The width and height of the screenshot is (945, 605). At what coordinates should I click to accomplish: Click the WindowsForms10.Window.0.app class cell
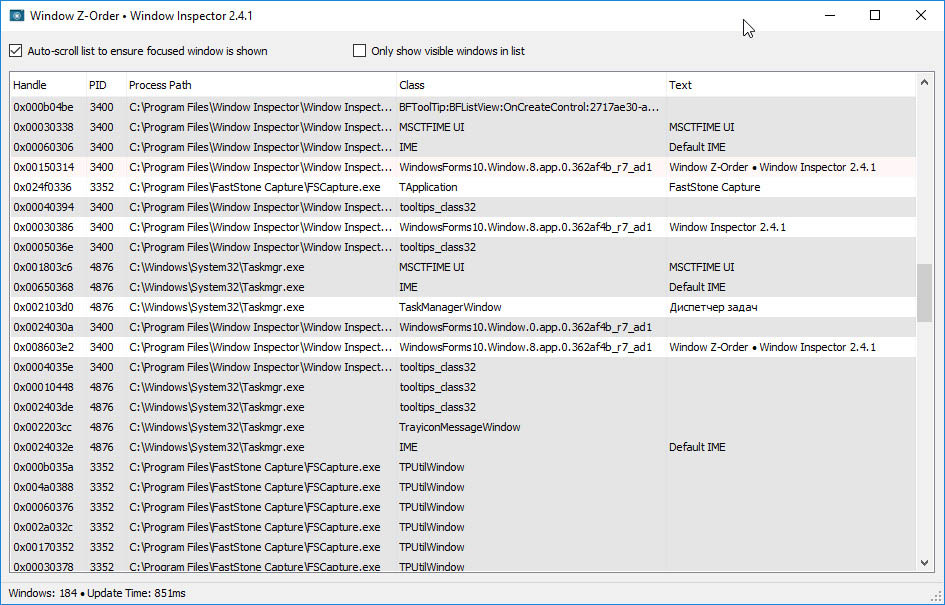pos(525,327)
